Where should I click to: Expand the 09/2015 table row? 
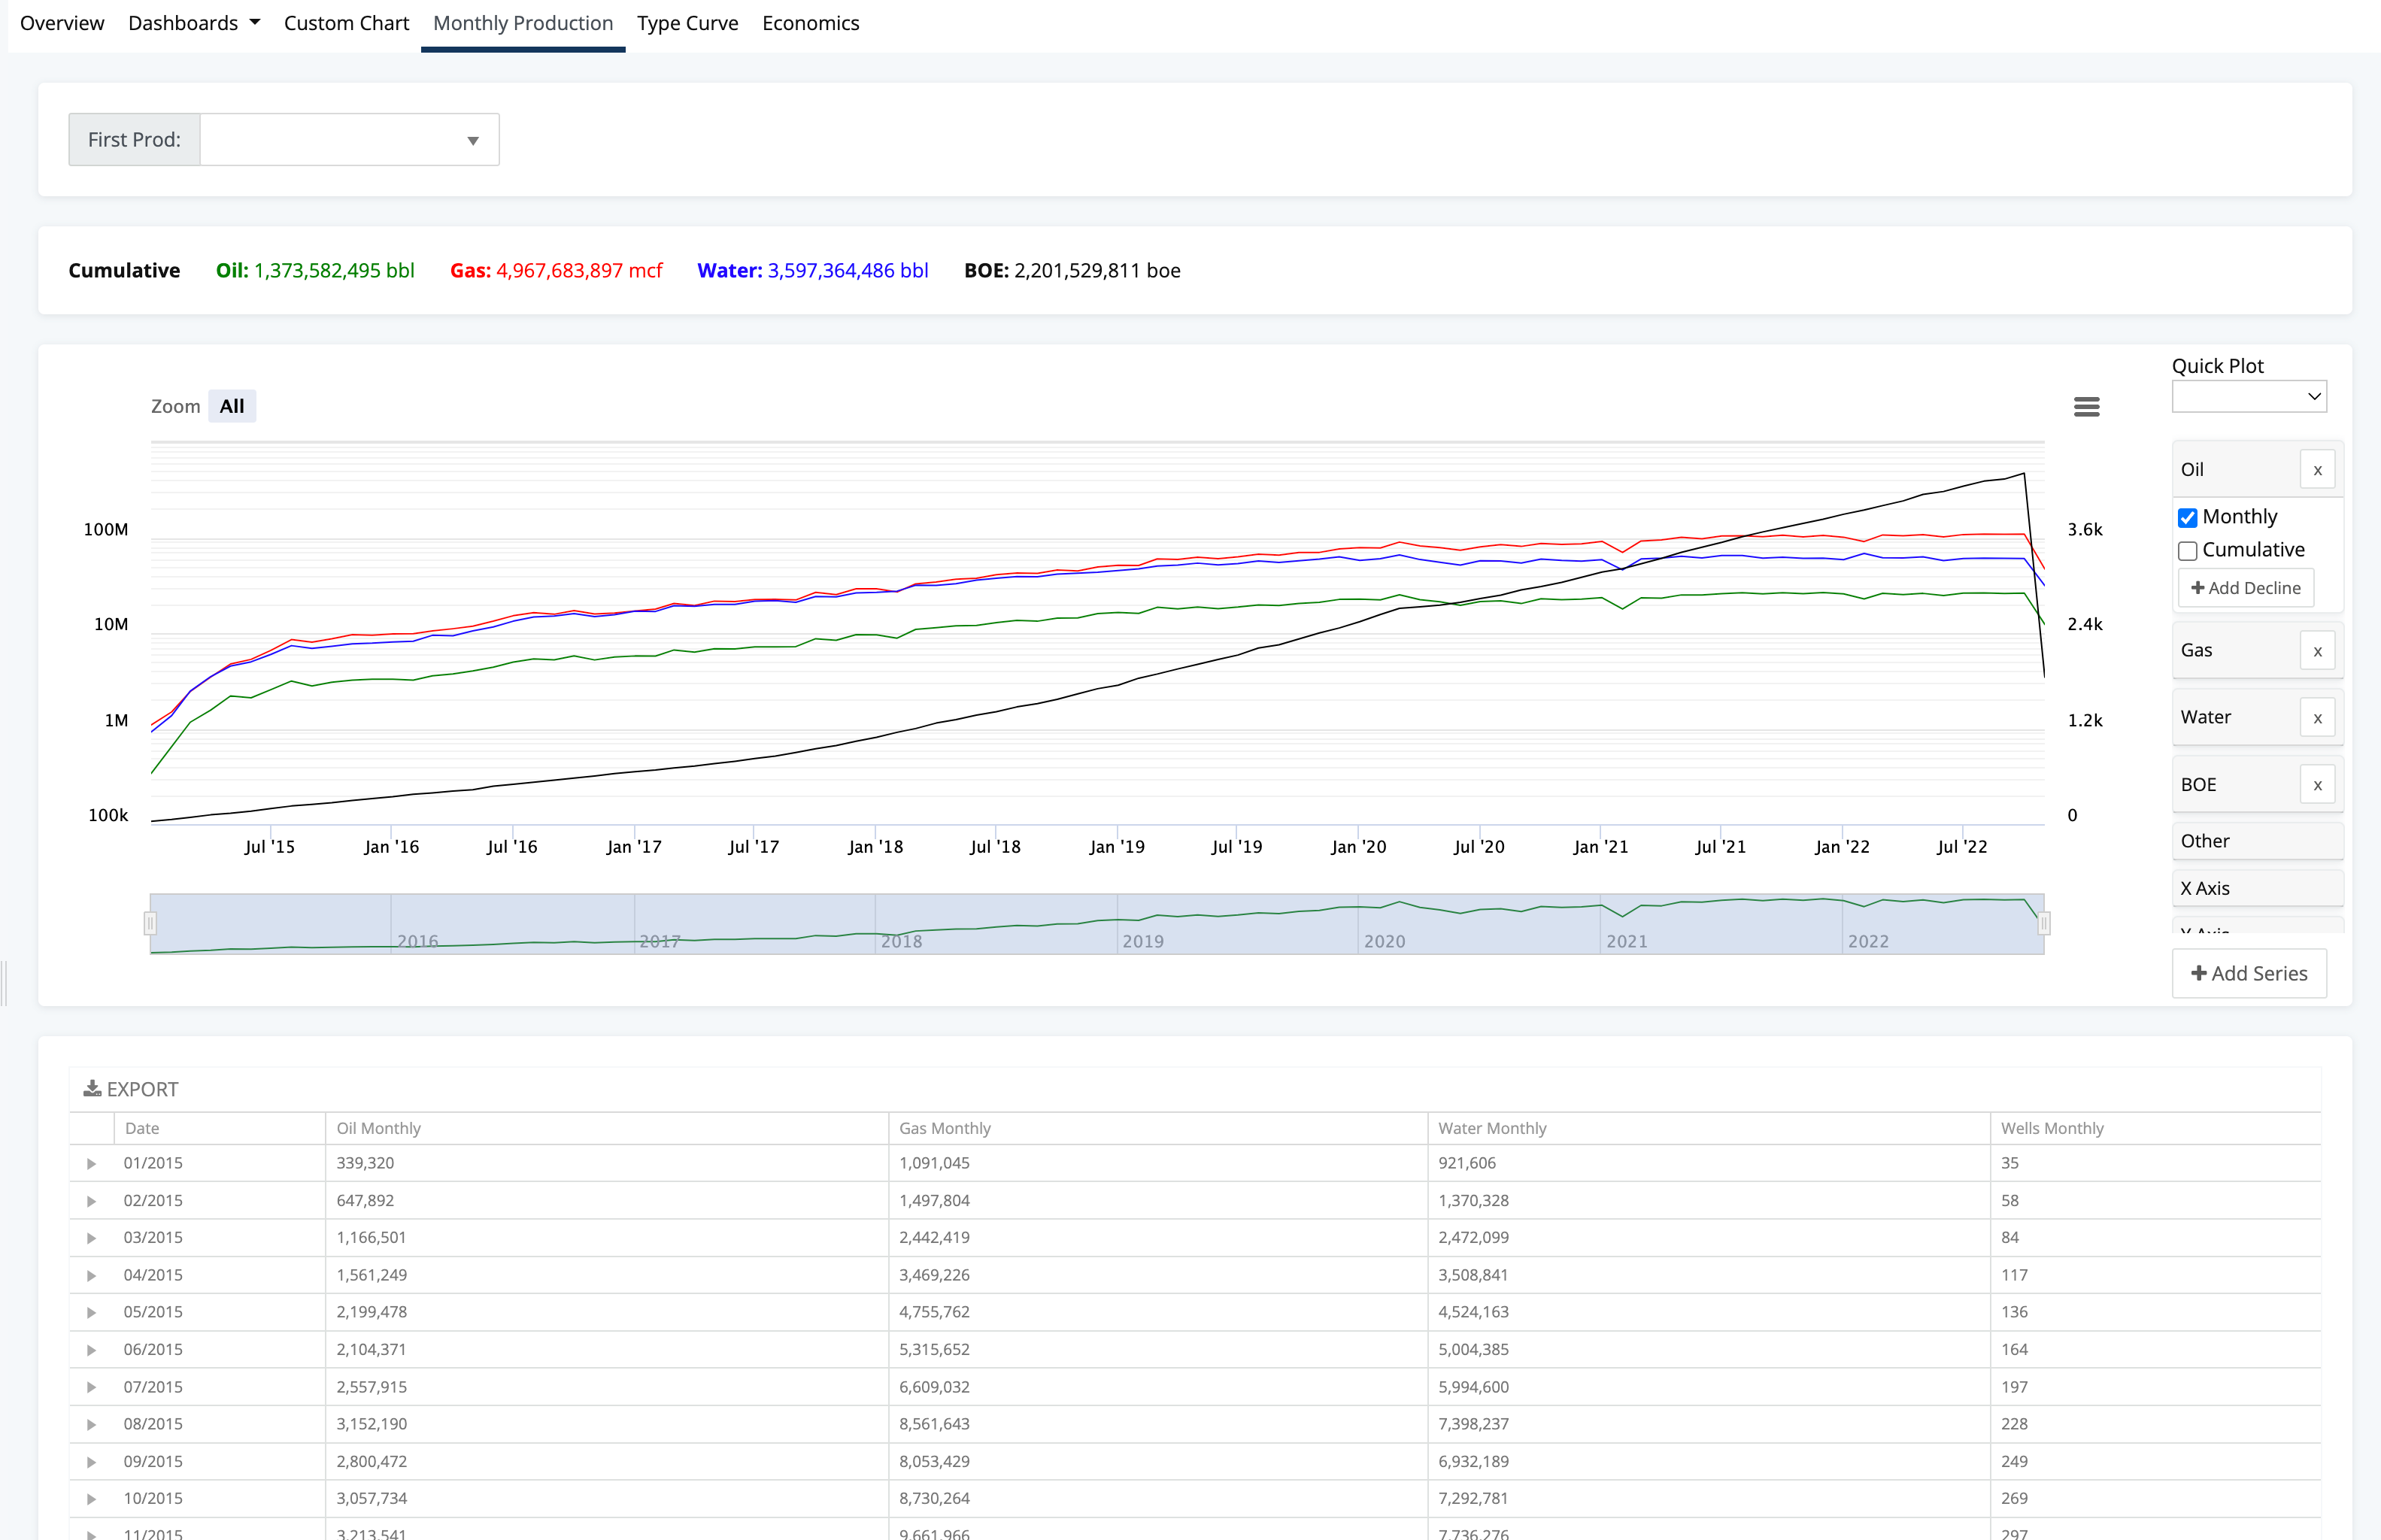[91, 1462]
